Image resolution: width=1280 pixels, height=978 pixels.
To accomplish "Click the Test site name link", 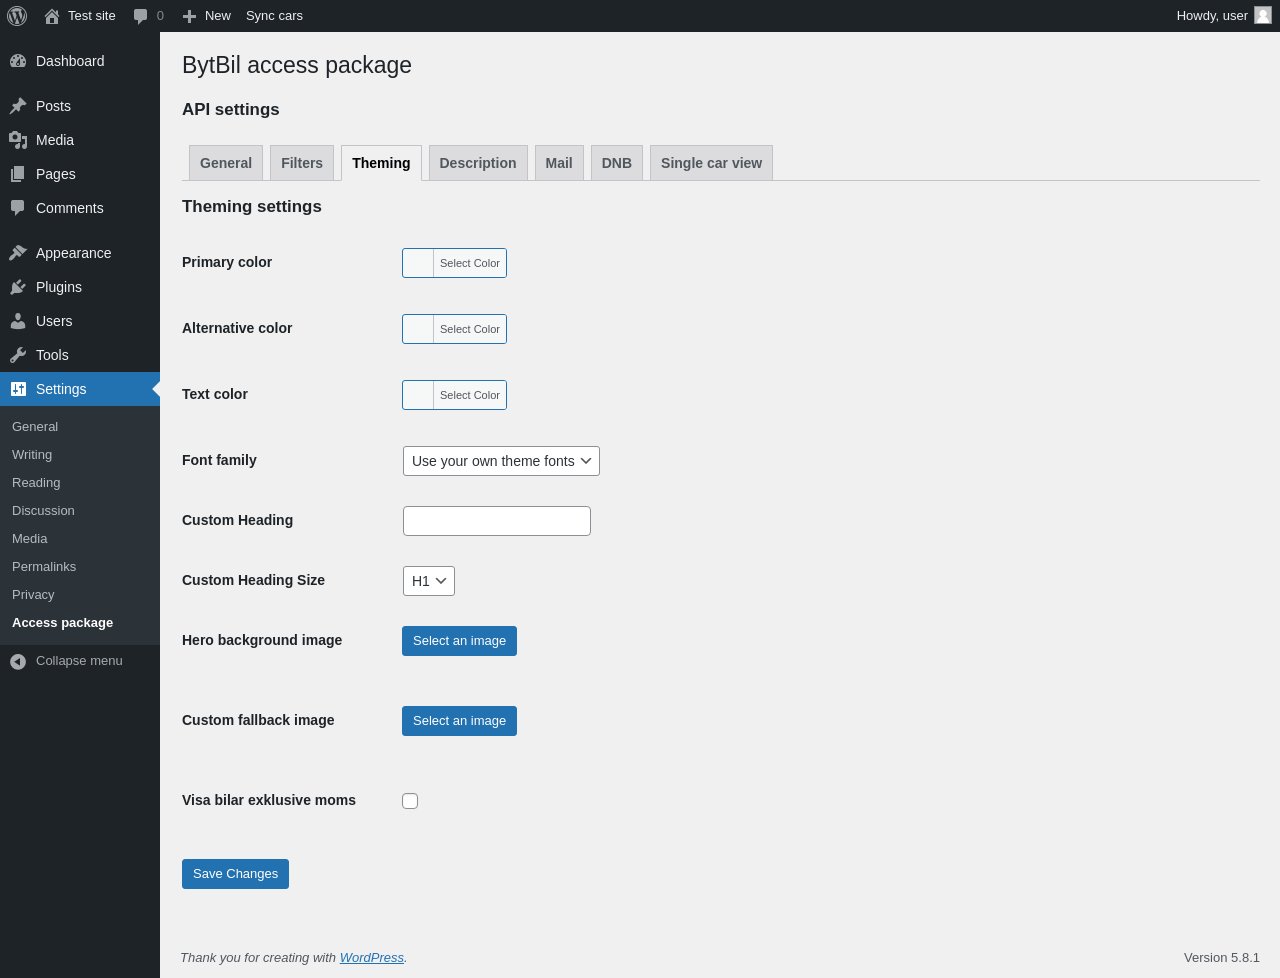I will click(92, 16).
